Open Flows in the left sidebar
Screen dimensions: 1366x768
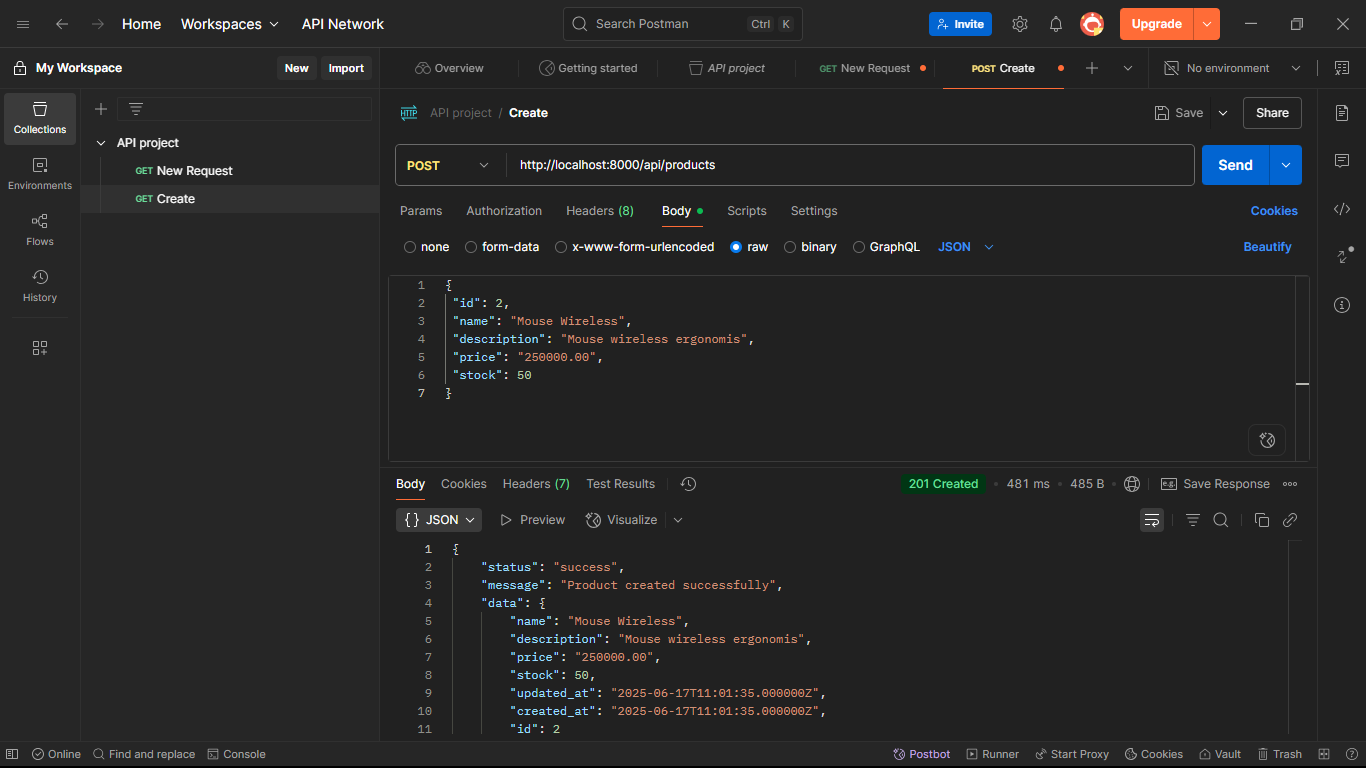40,229
